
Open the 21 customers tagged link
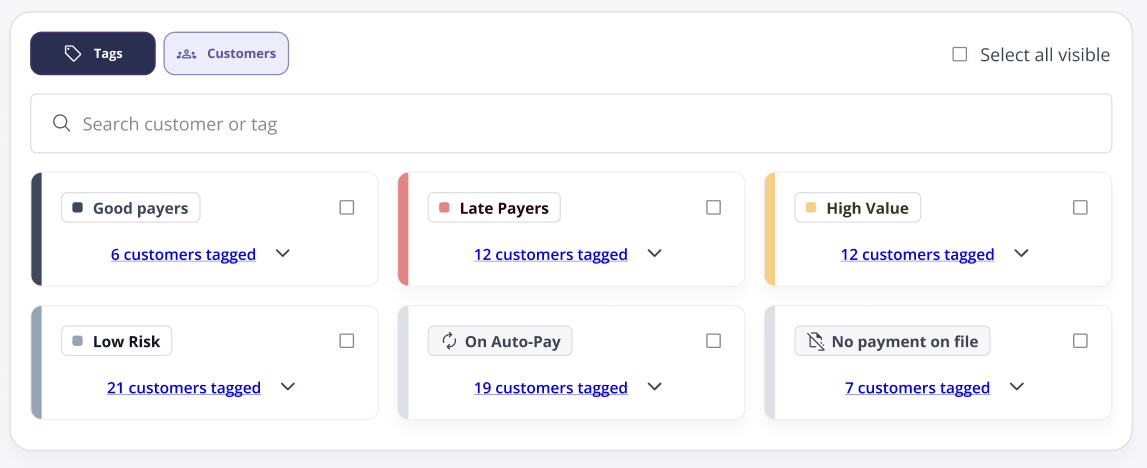point(184,388)
